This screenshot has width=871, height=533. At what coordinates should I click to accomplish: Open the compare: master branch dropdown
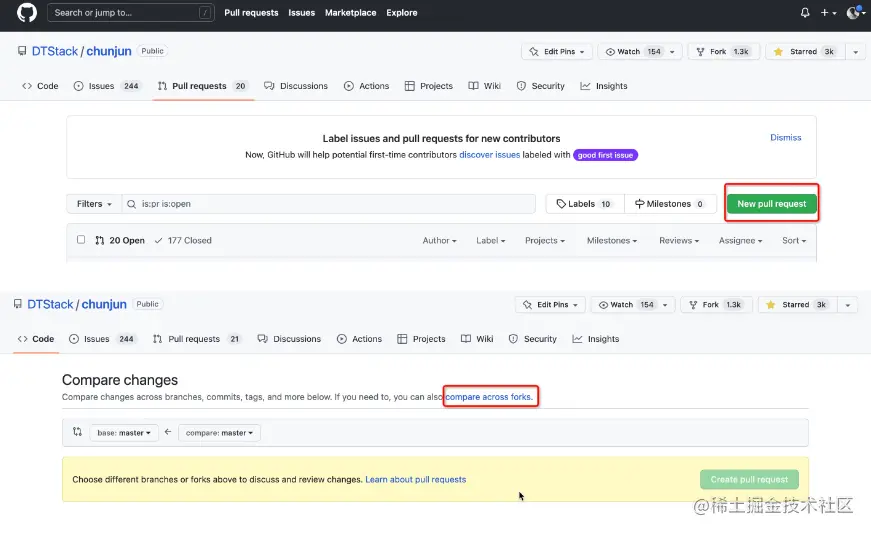219,433
